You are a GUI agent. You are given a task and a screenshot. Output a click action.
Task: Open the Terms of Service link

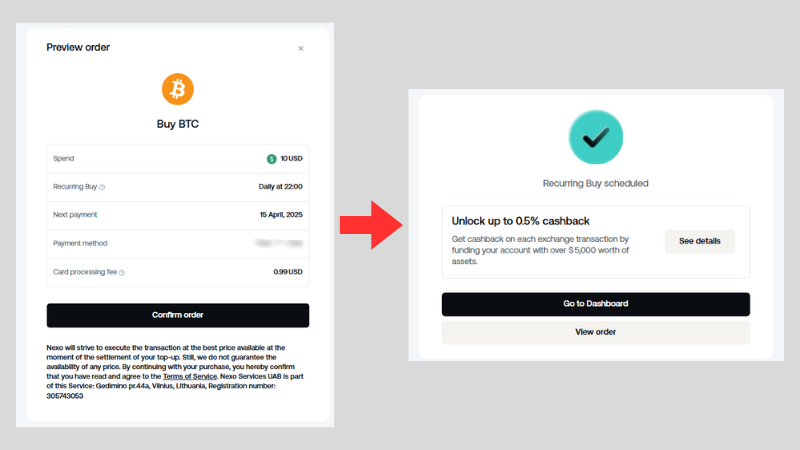[190, 377]
